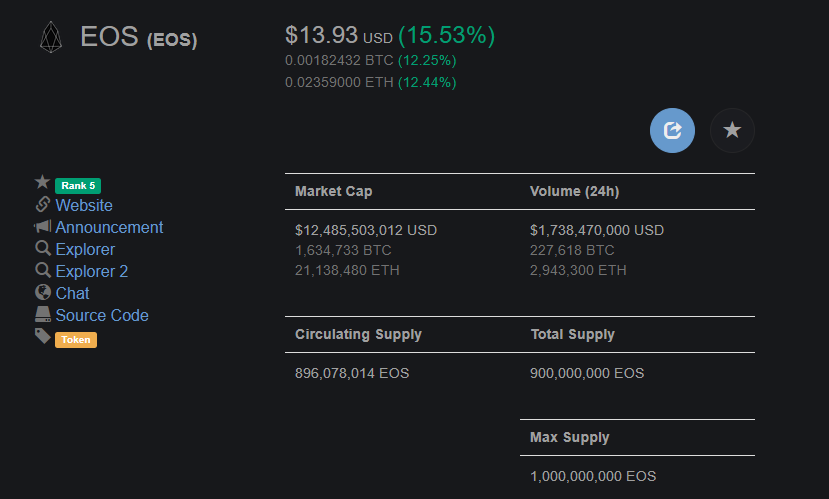Click the magnifier icon beside Explorer 2
Viewport: 829px width, 499px height.
tap(43, 270)
